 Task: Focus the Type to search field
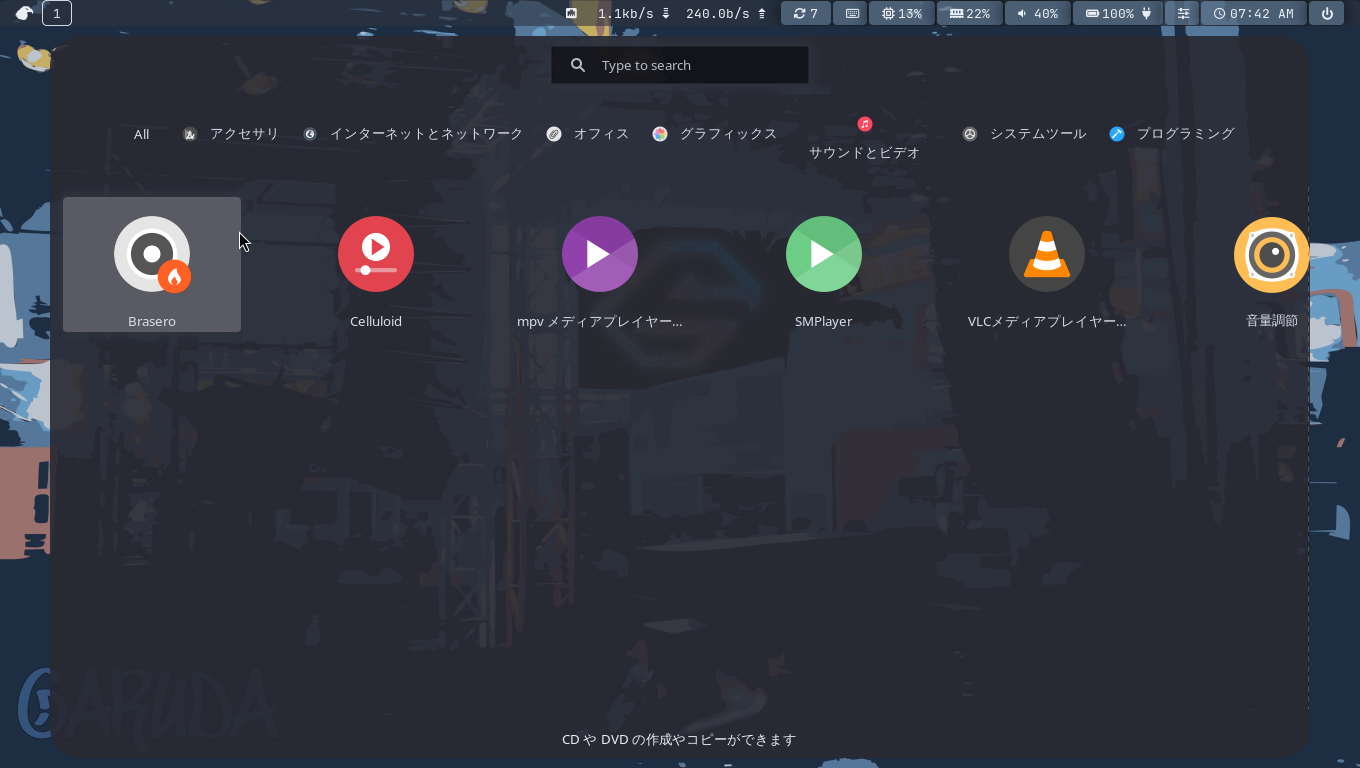(680, 65)
